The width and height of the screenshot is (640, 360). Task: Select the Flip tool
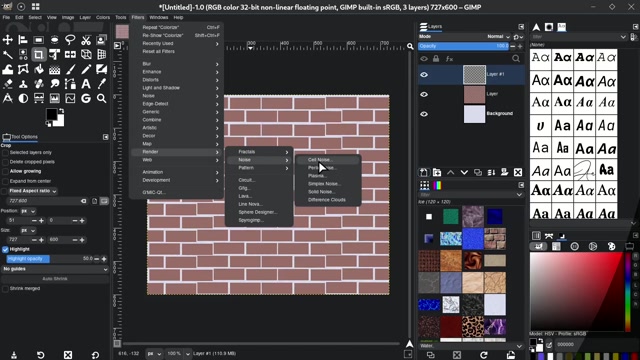click(70, 54)
